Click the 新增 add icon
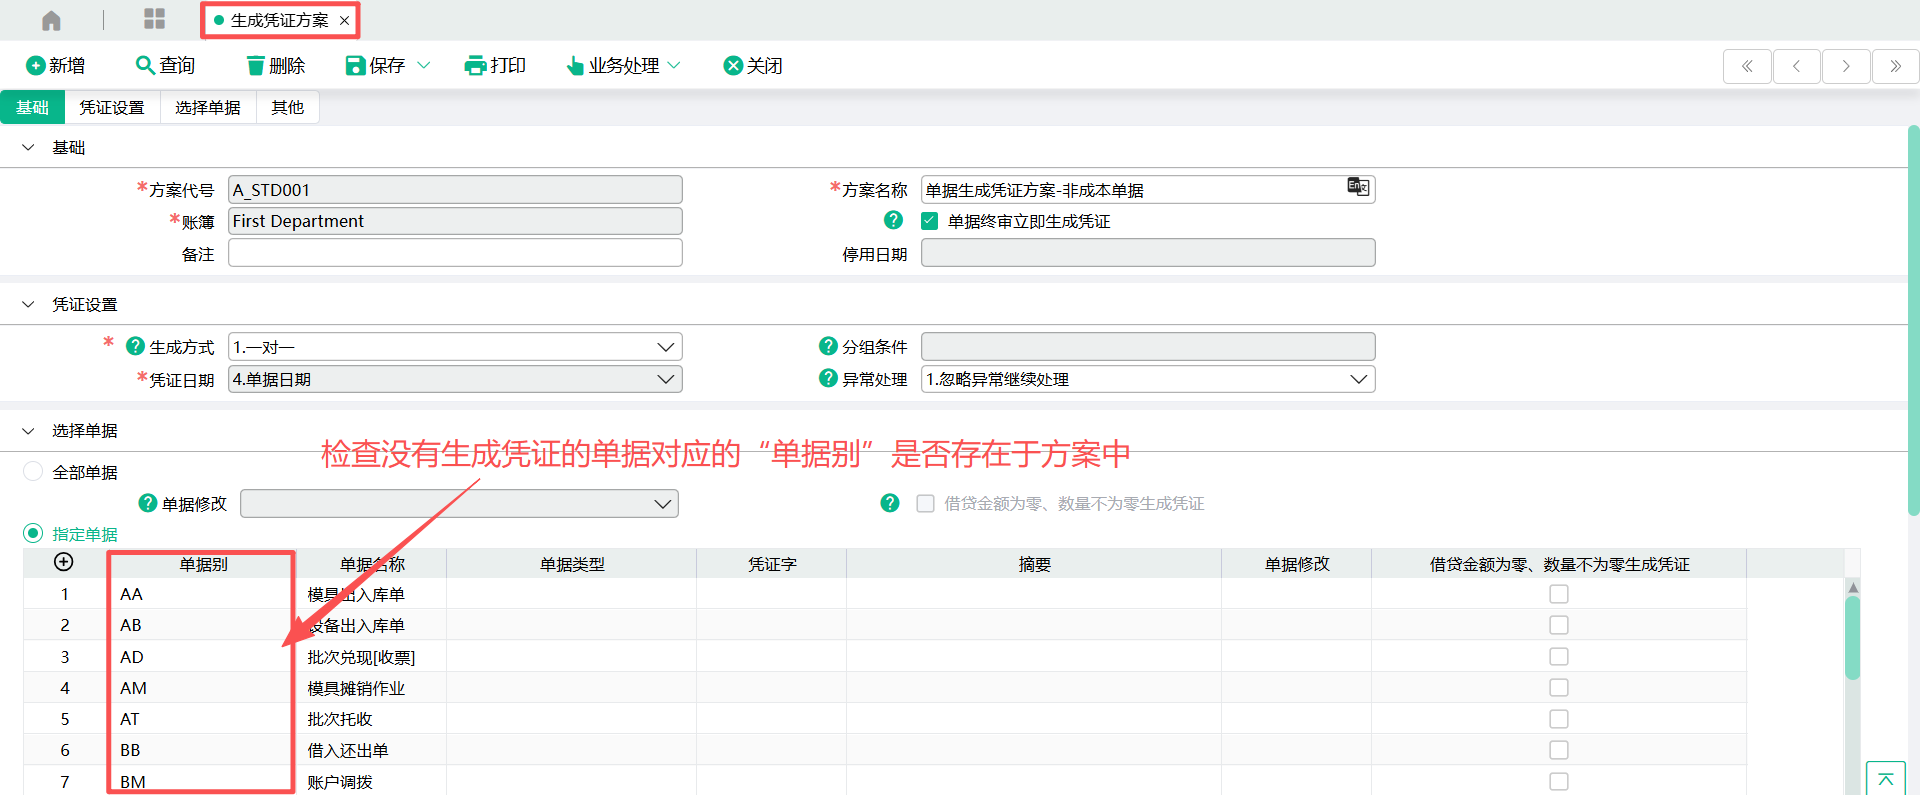 (36, 66)
